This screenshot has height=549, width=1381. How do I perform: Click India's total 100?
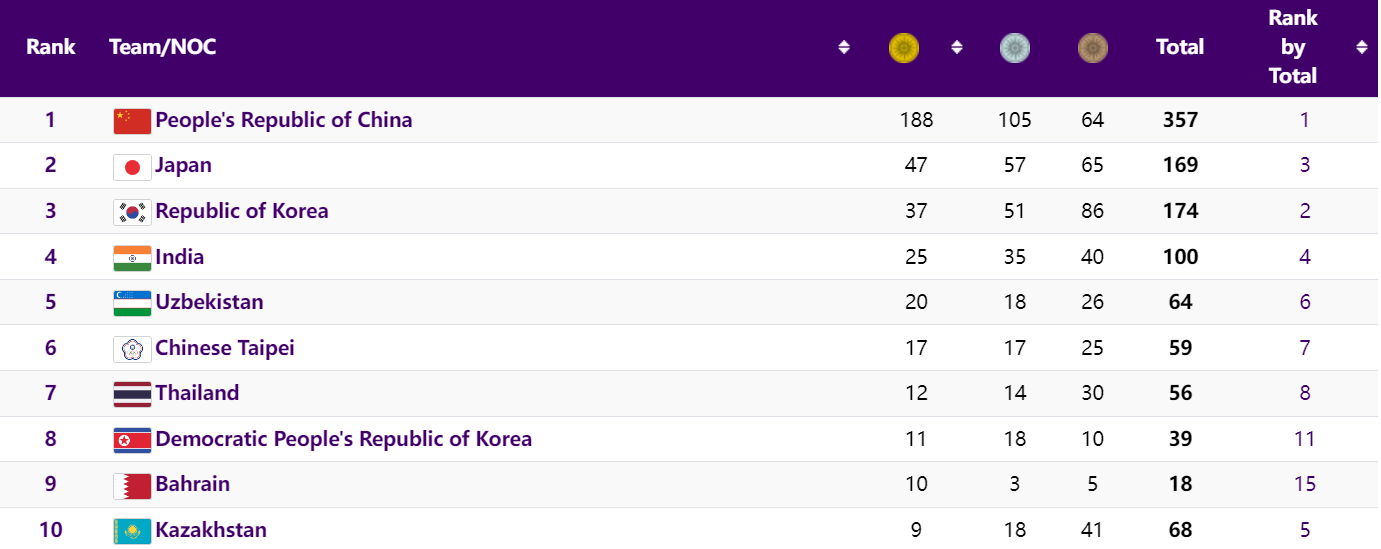click(x=1181, y=257)
